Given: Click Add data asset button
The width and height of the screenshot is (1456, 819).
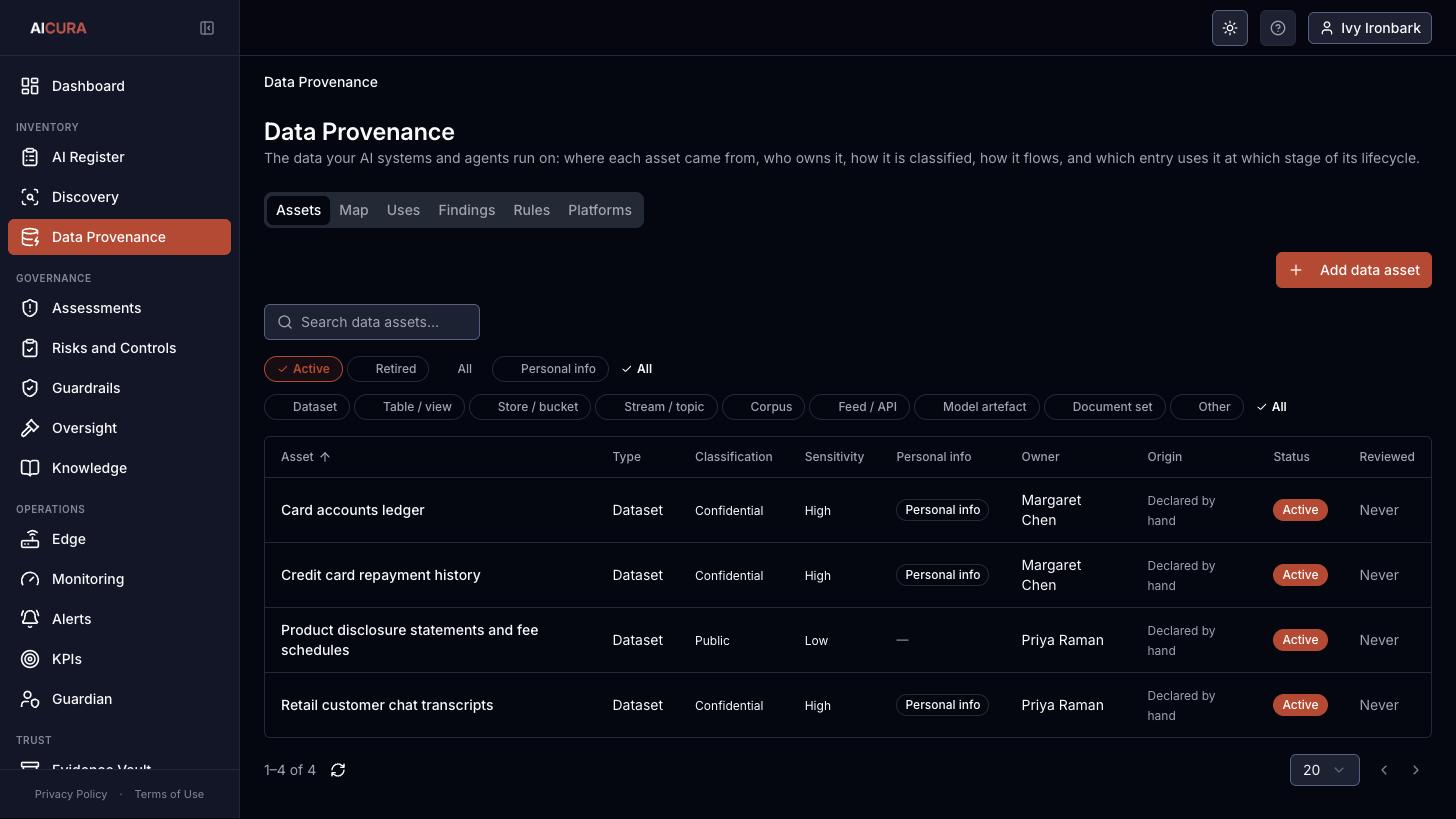Looking at the screenshot, I should [1354, 270].
